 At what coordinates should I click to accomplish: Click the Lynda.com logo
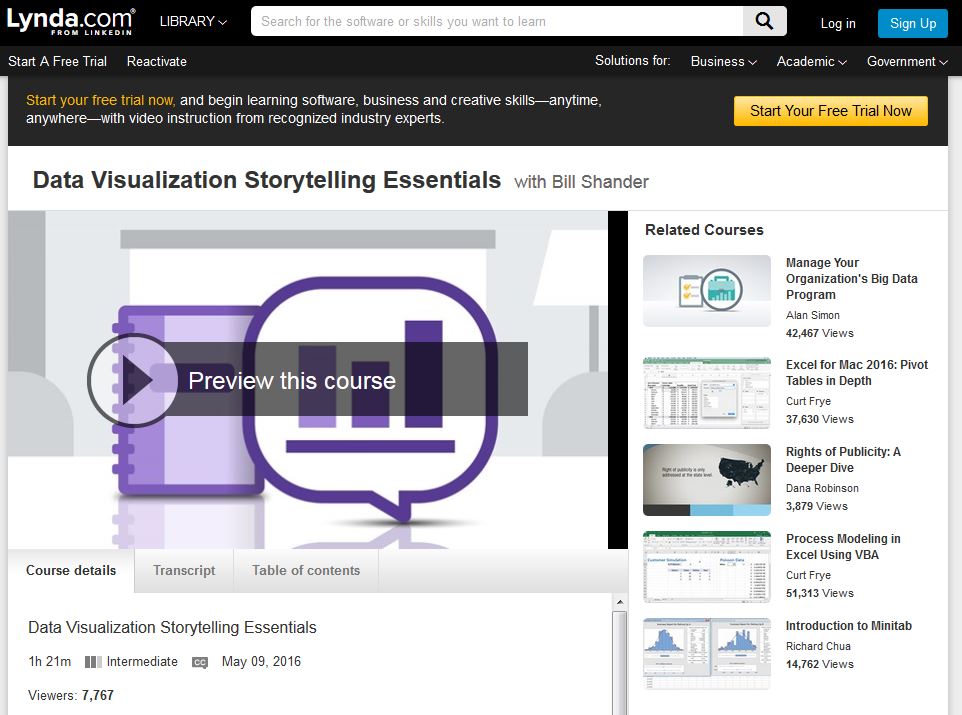pyautogui.click(x=71, y=22)
